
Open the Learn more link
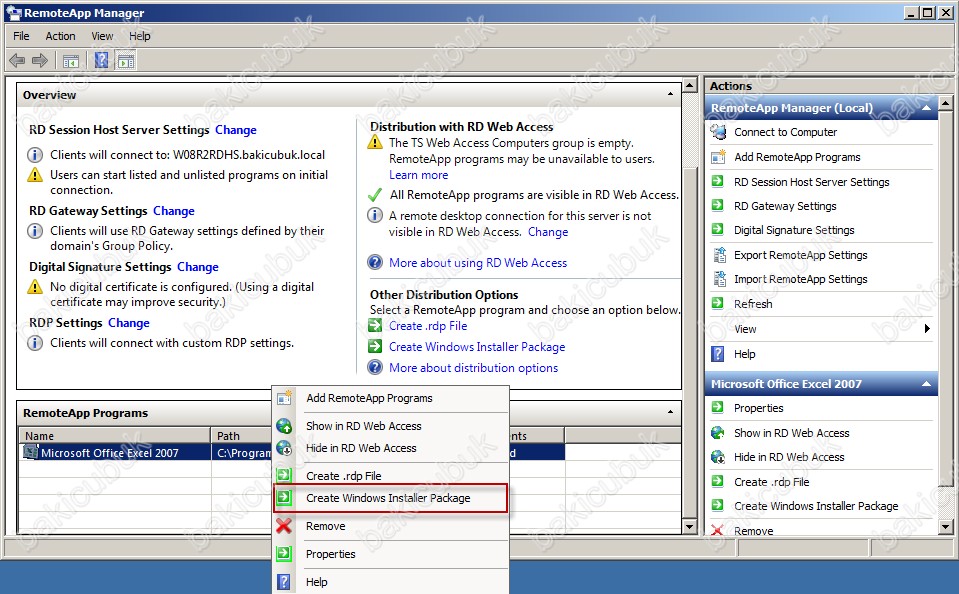click(x=418, y=175)
